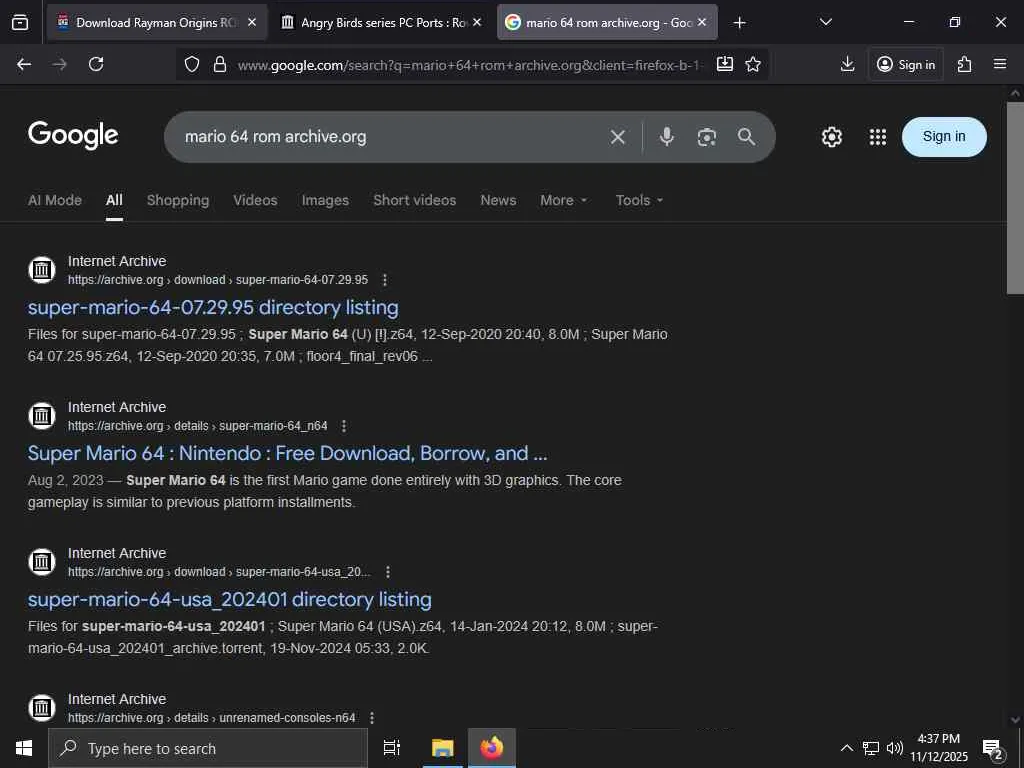This screenshot has width=1024, height=768.
Task: Open Firefox application hamburger menu
Action: (1000, 64)
